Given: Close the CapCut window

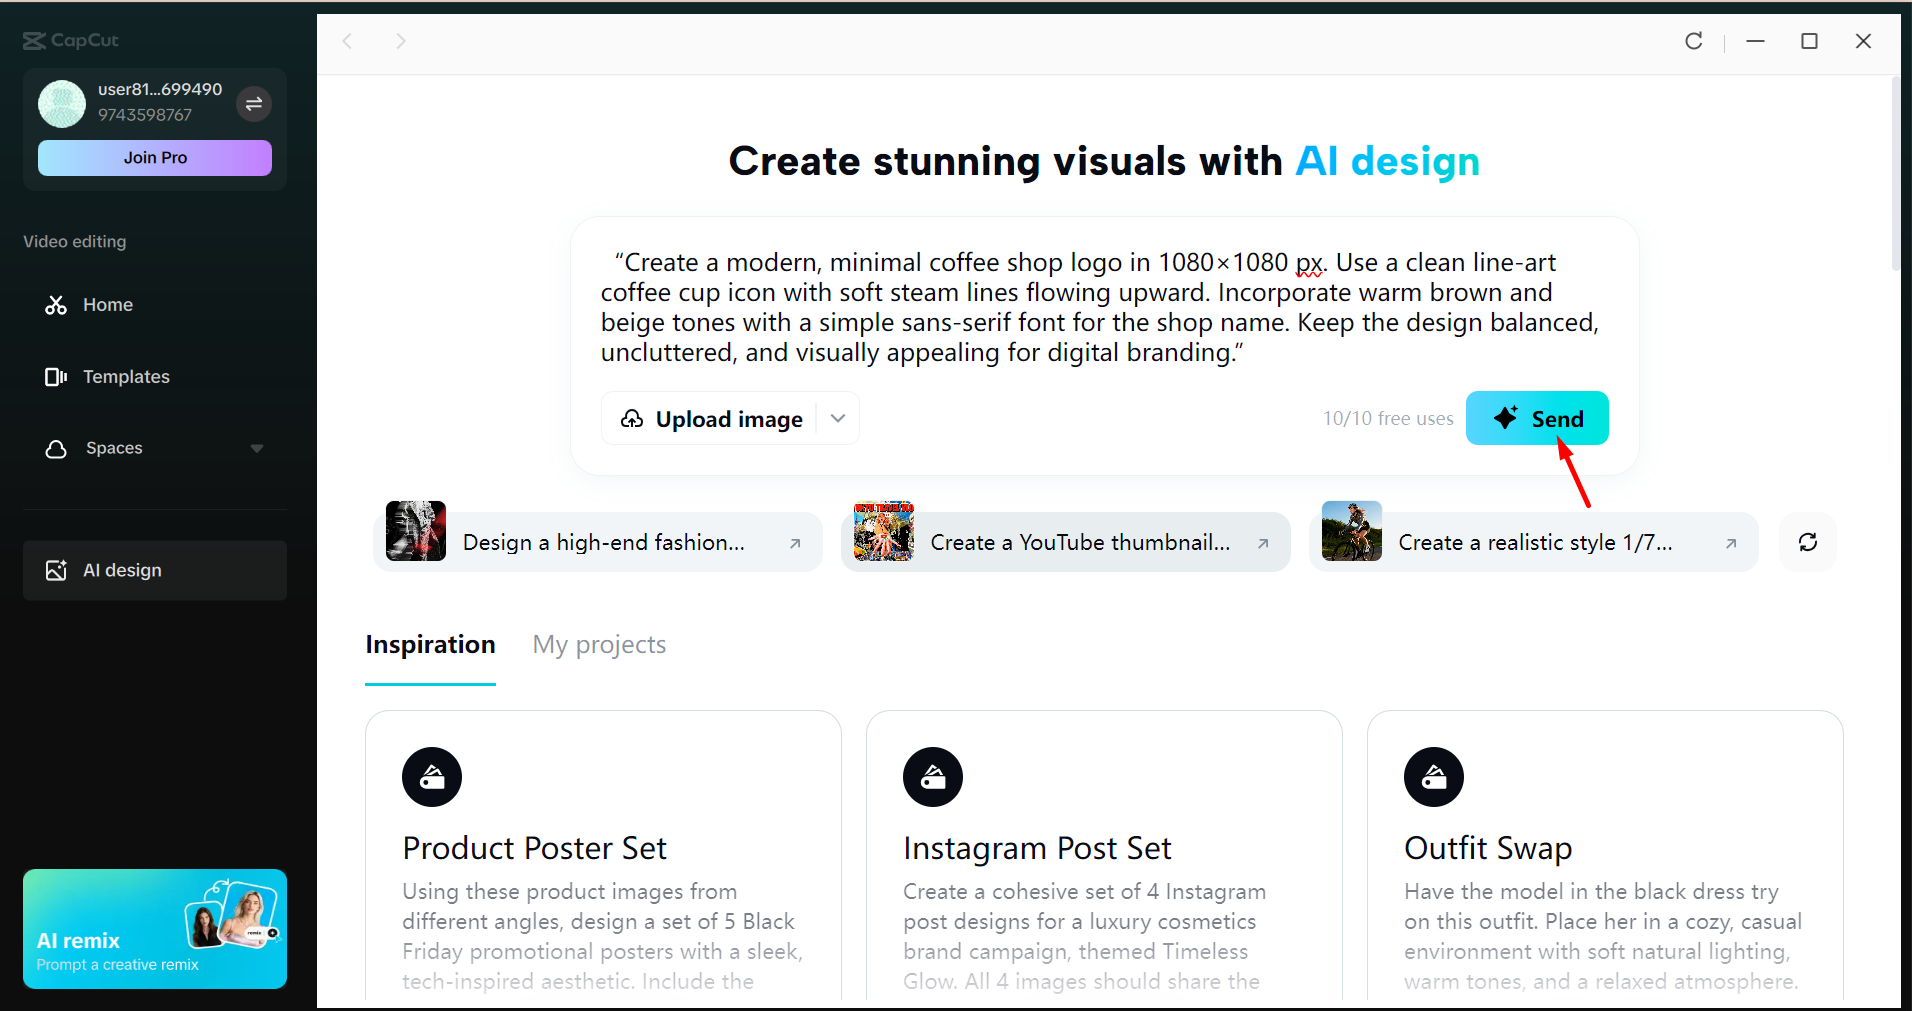Looking at the screenshot, I should point(1863,41).
